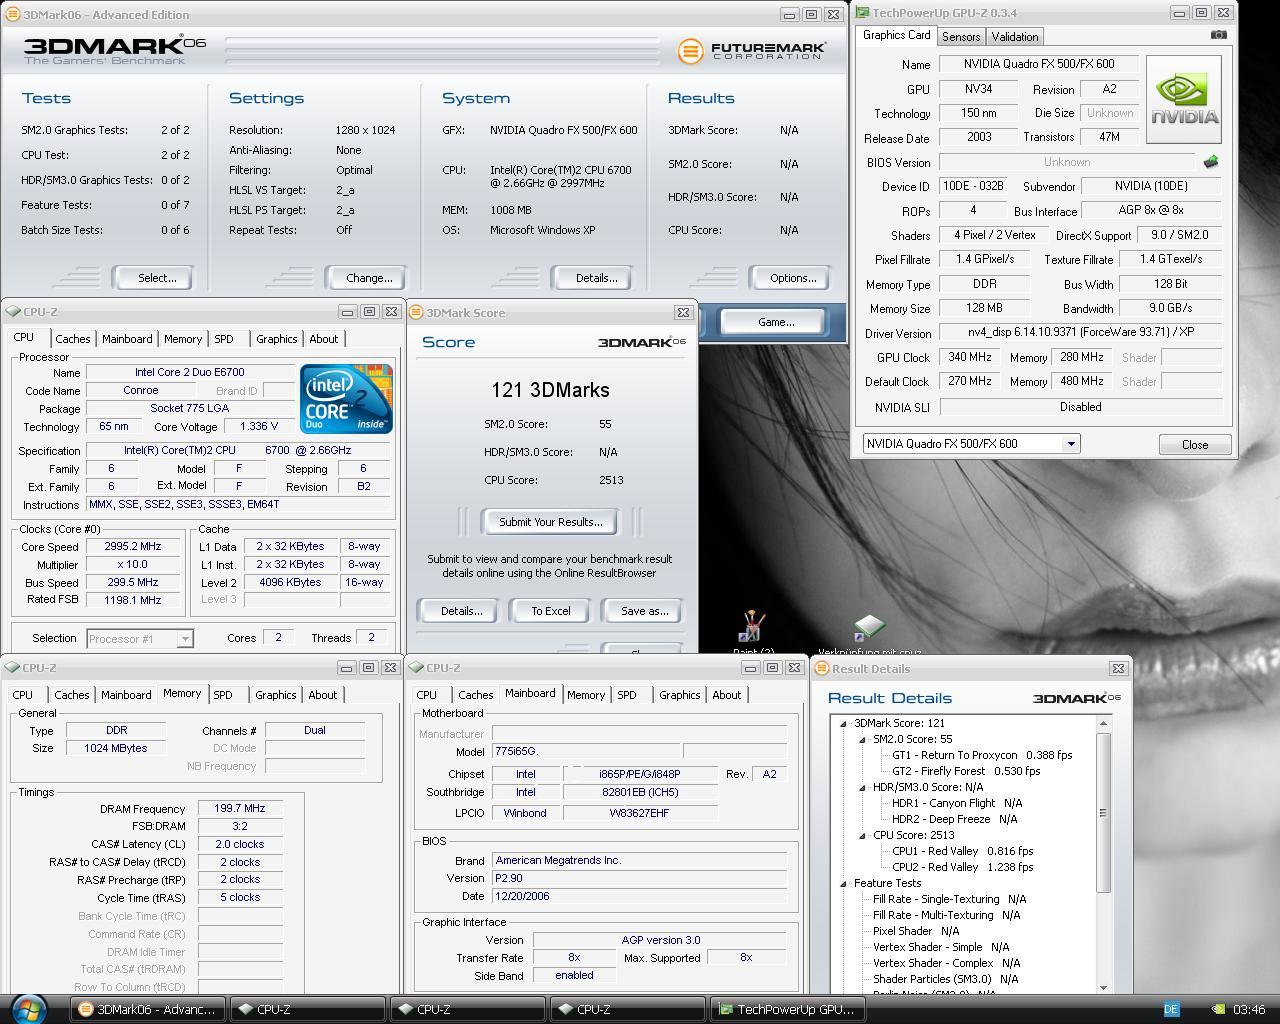Click the BIOS Version field P2.90

pyautogui.click(x=639, y=878)
